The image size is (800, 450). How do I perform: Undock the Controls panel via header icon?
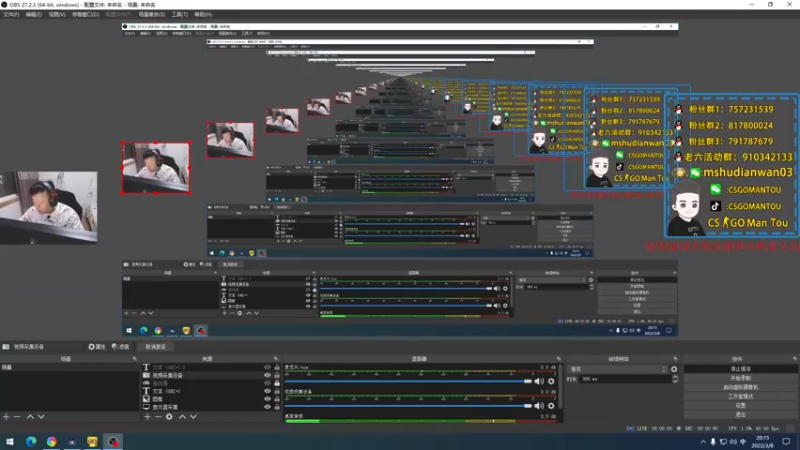point(794,359)
